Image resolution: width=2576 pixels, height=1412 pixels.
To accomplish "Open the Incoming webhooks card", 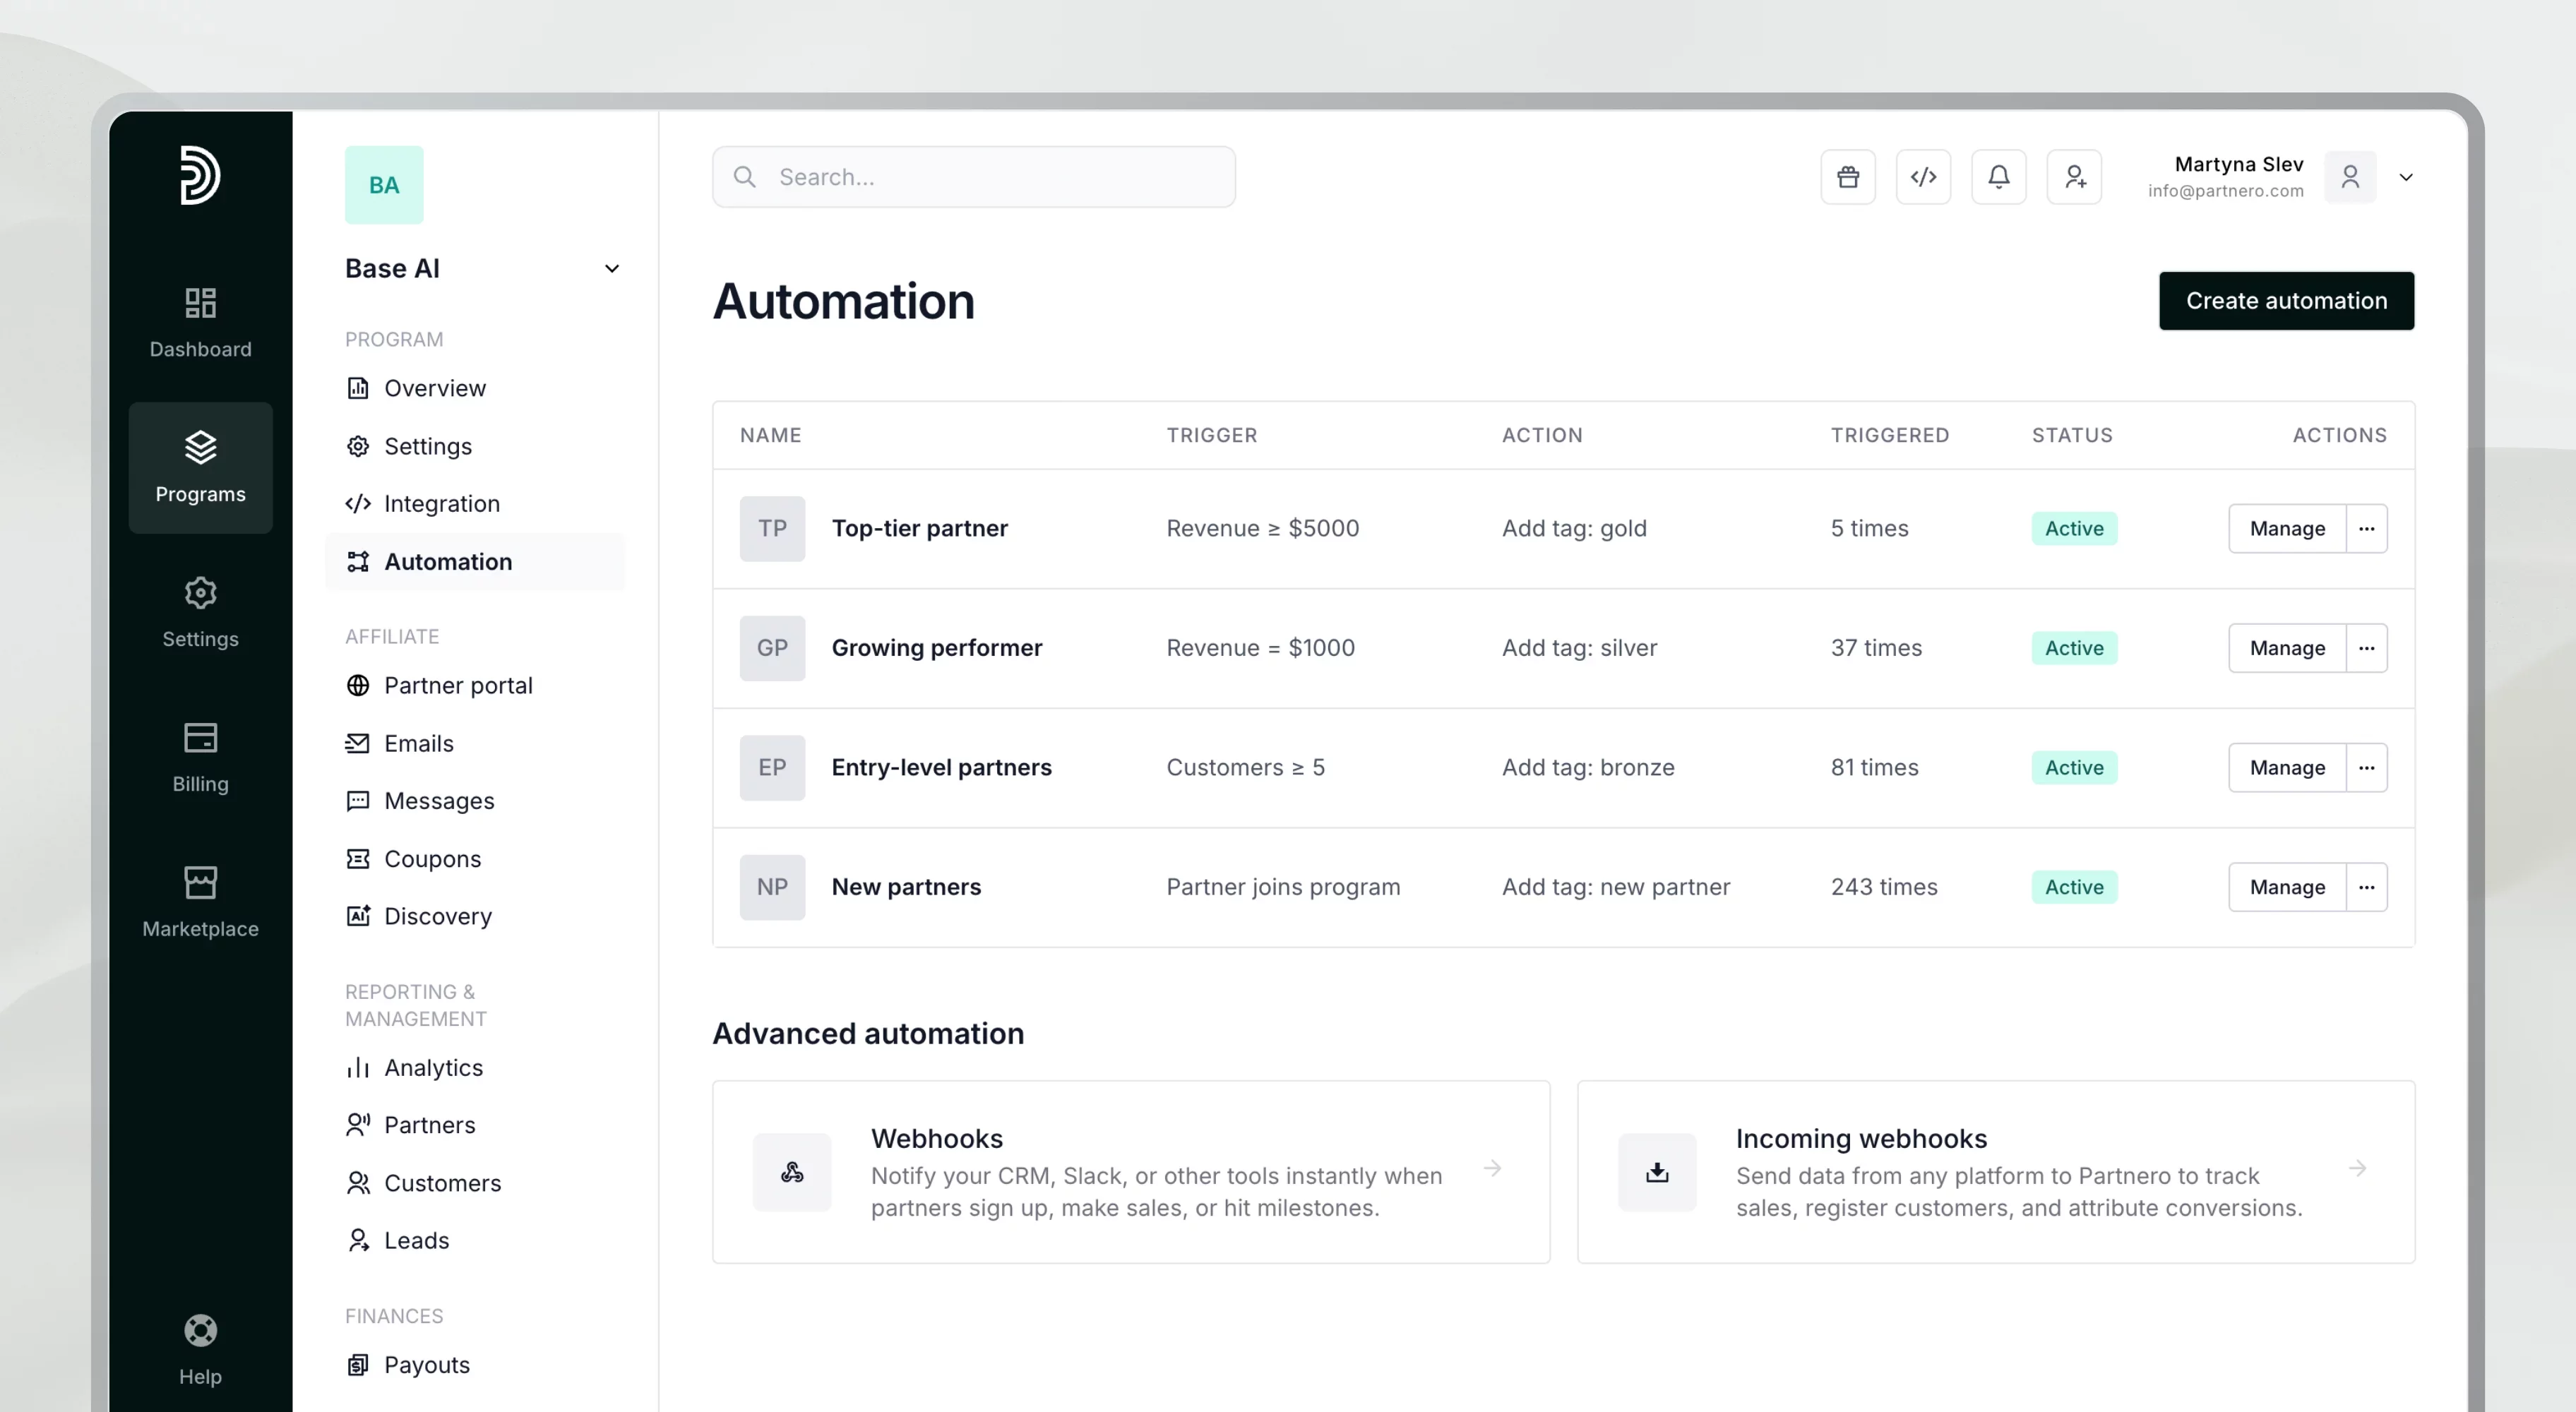I will point(1995,1171).
